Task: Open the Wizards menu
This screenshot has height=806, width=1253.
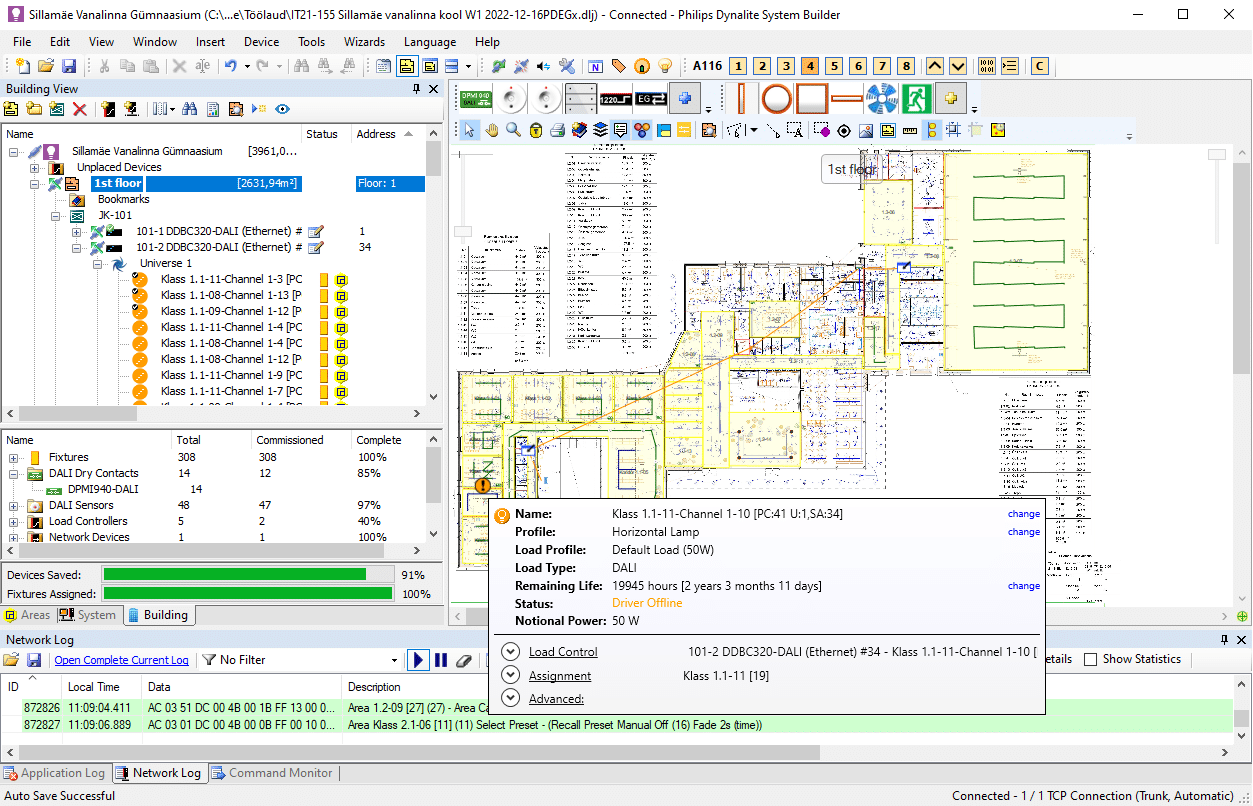Action: click(364, 42)
